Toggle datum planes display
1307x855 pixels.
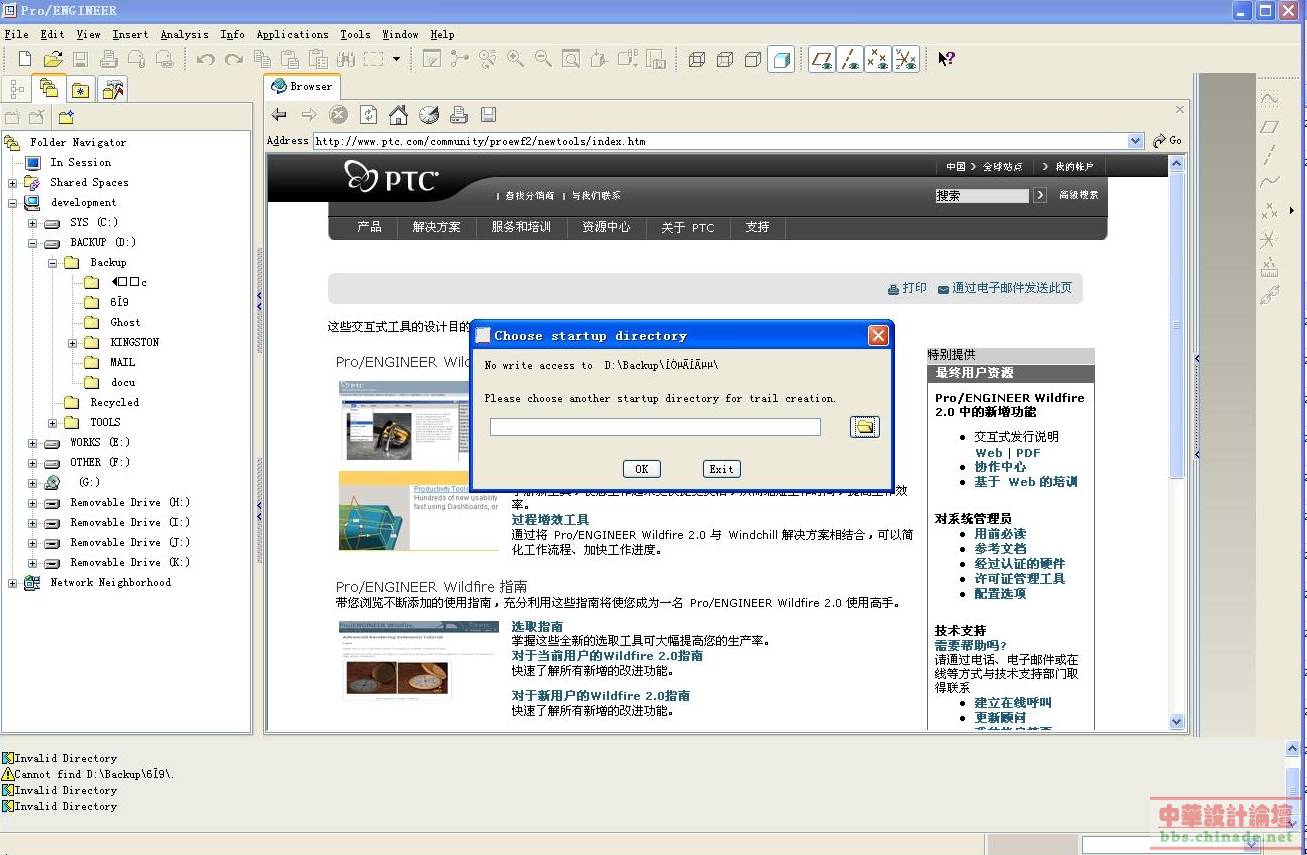point(821,59)
